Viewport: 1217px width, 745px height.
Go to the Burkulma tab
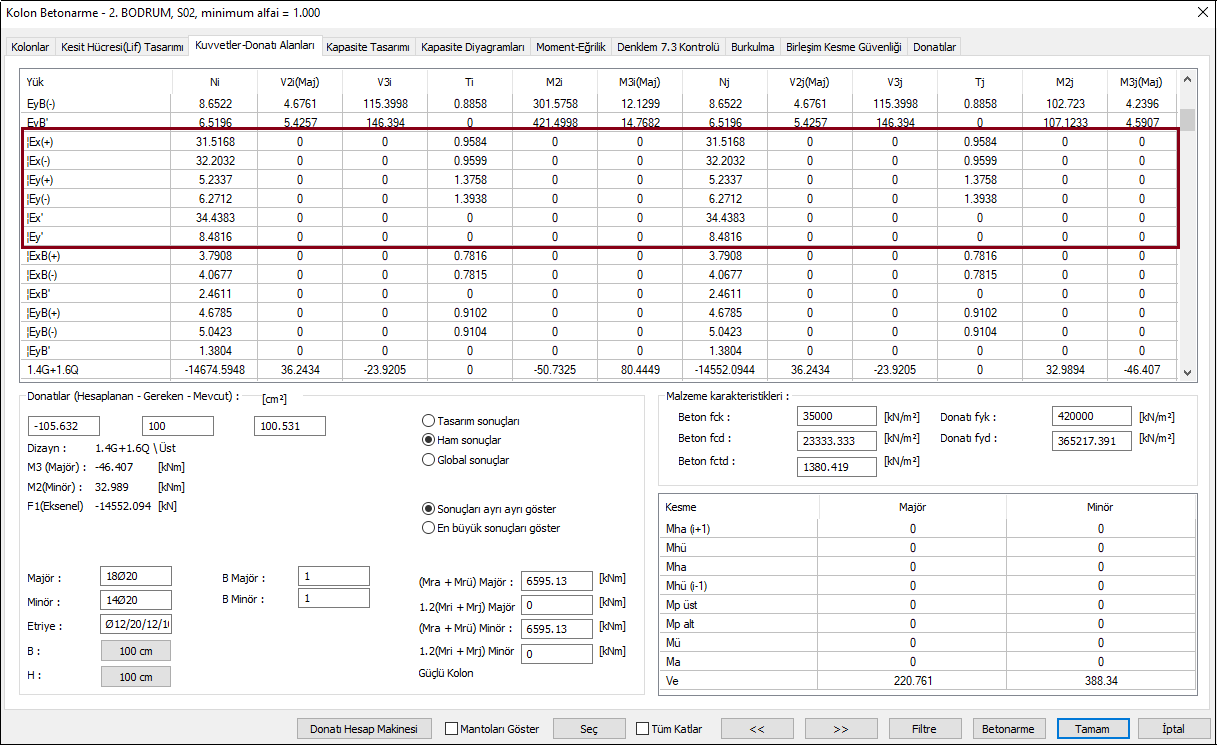point(752,47)
